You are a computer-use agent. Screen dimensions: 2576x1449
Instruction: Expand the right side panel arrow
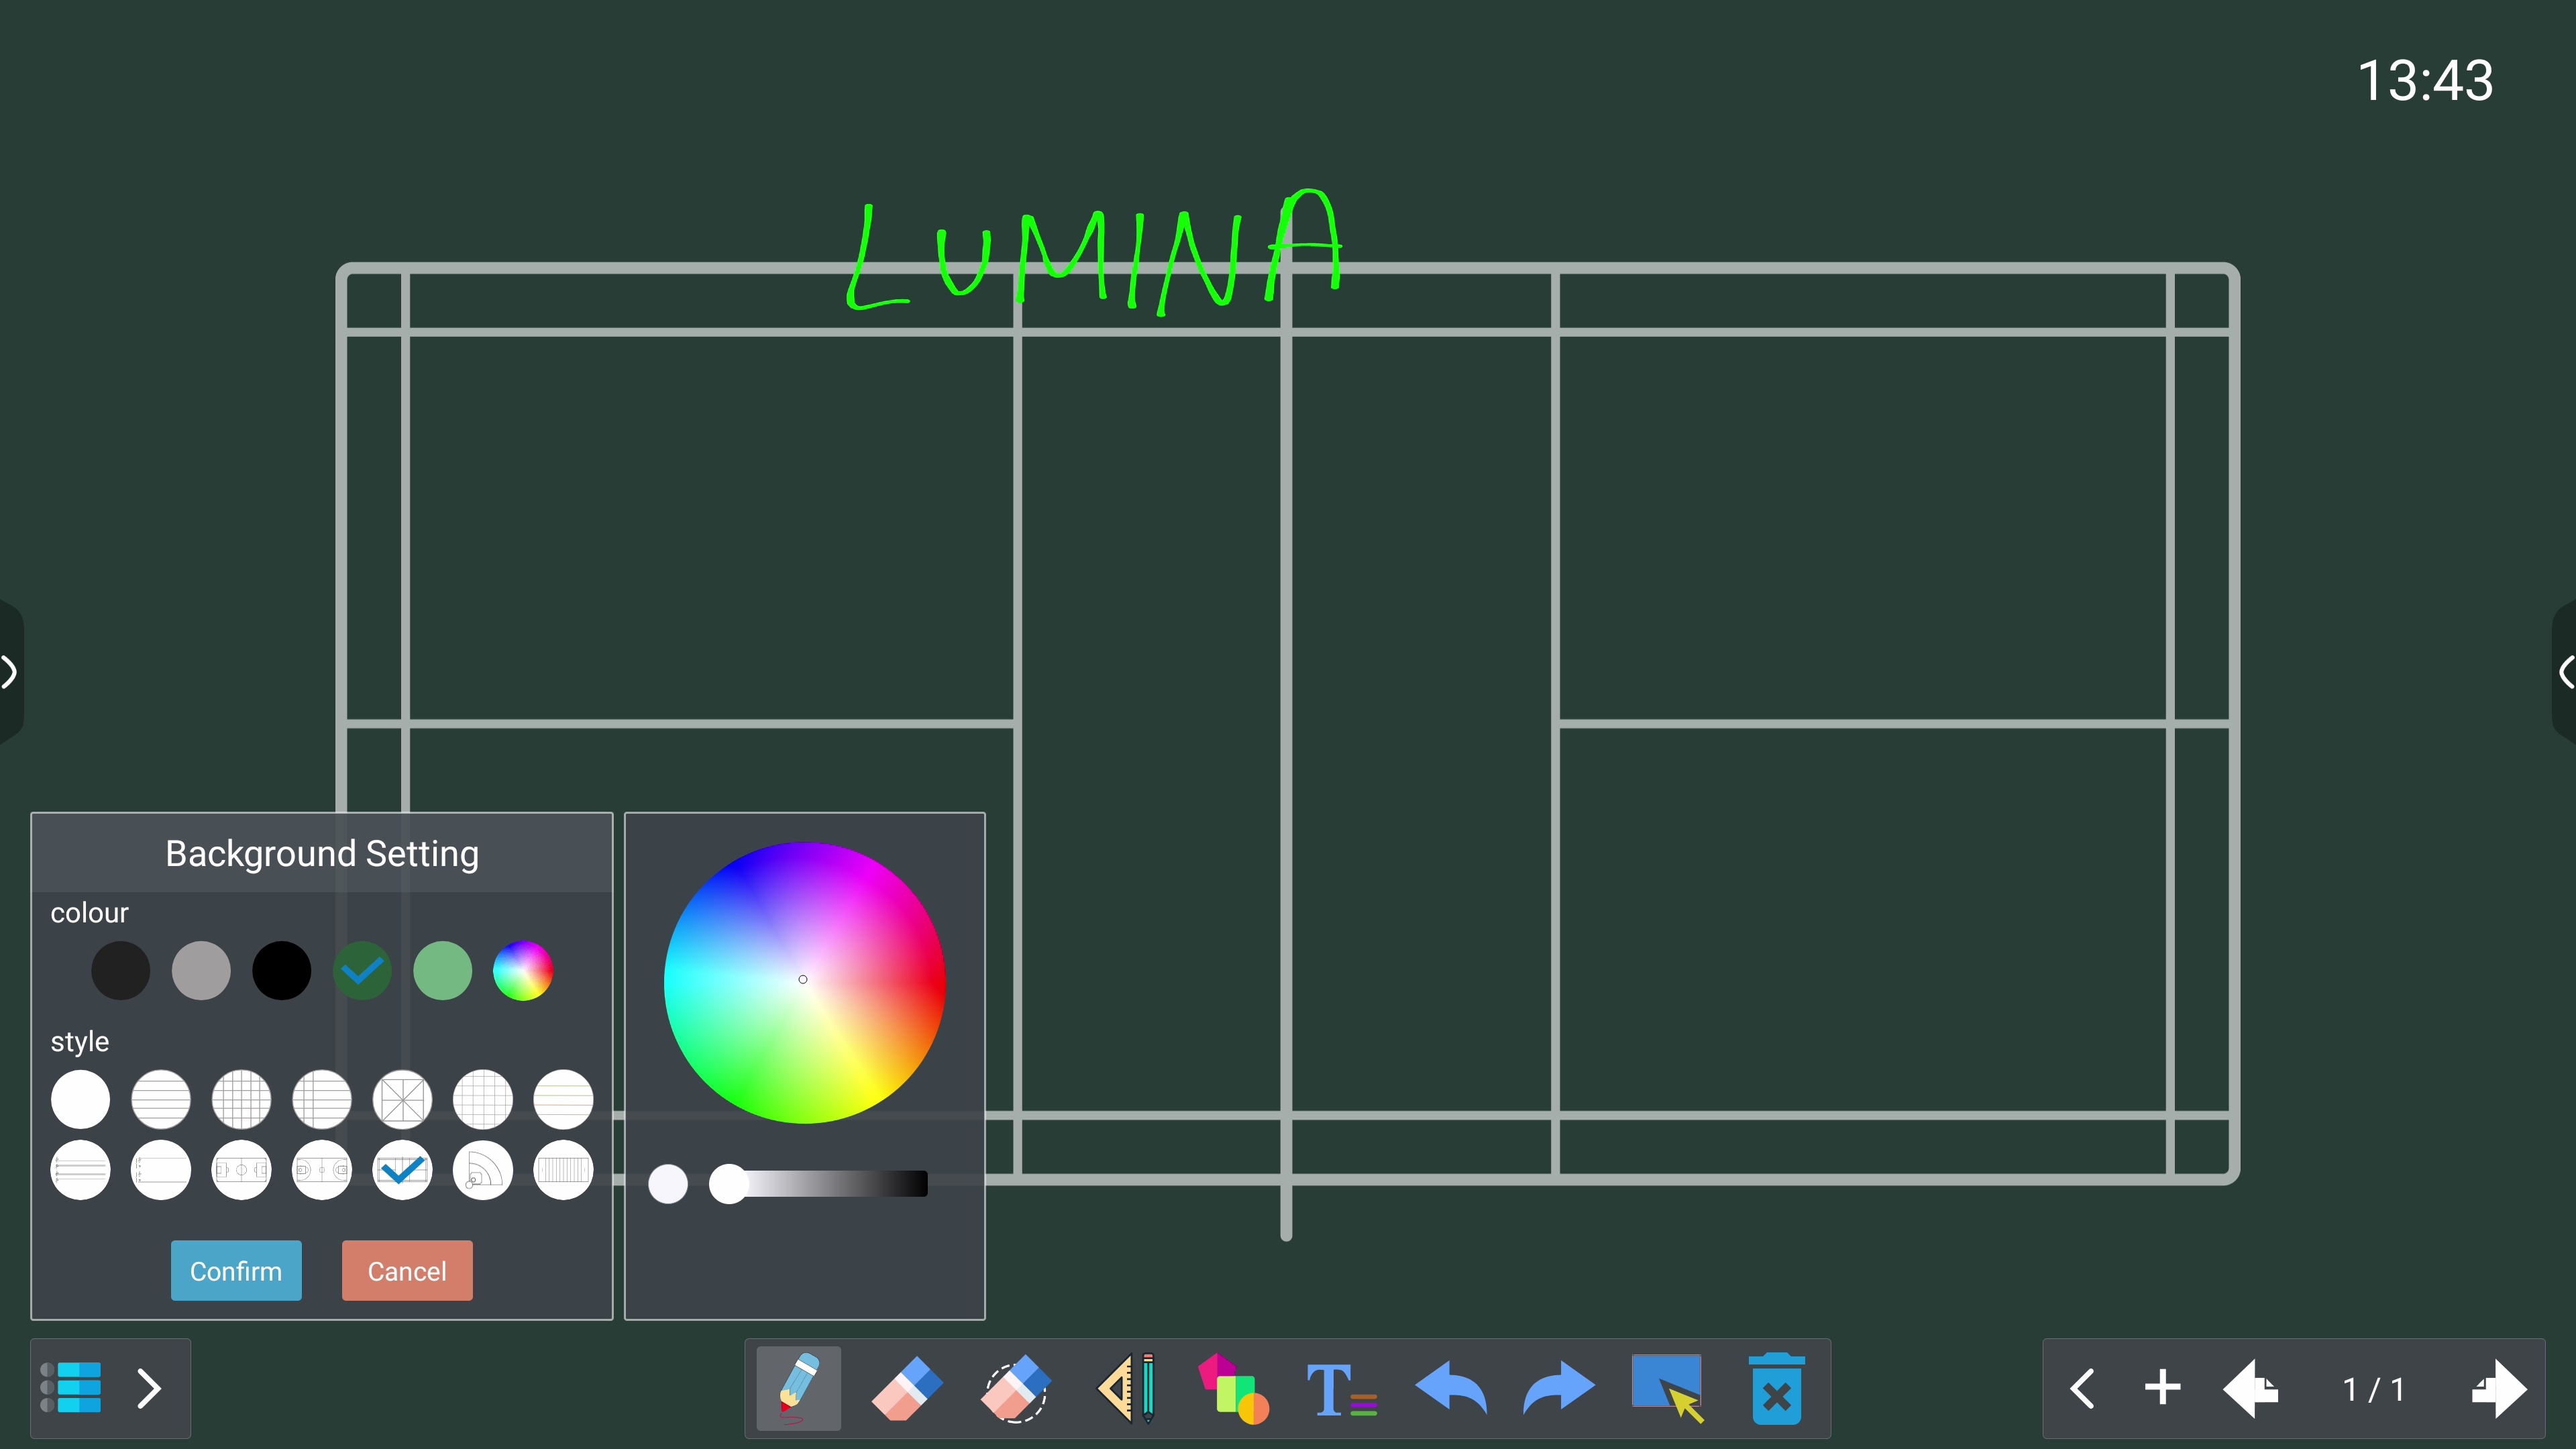point(2565,671)
